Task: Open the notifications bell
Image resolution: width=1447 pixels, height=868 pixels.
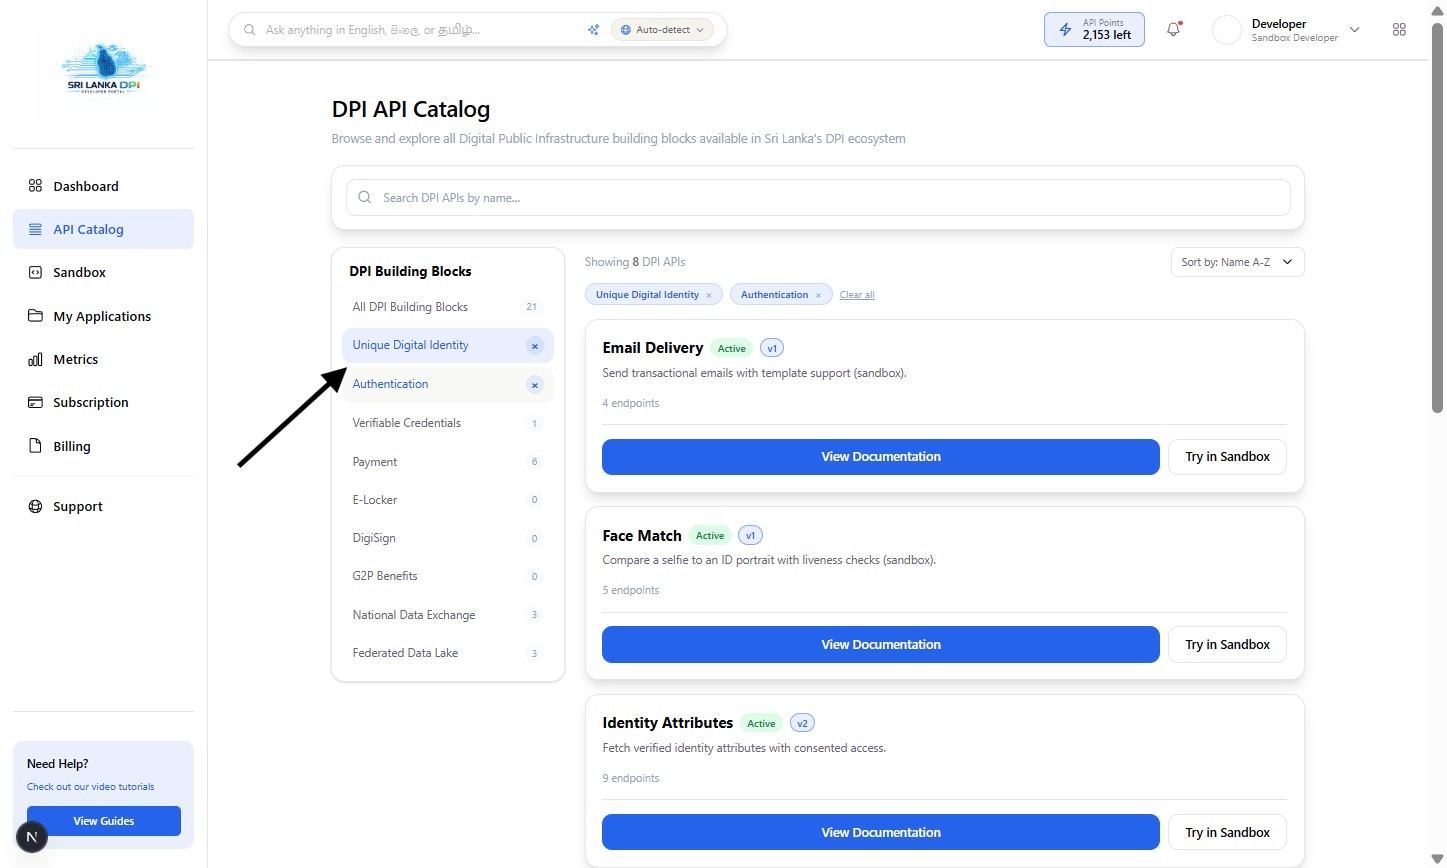Action: coord(1173,30)
